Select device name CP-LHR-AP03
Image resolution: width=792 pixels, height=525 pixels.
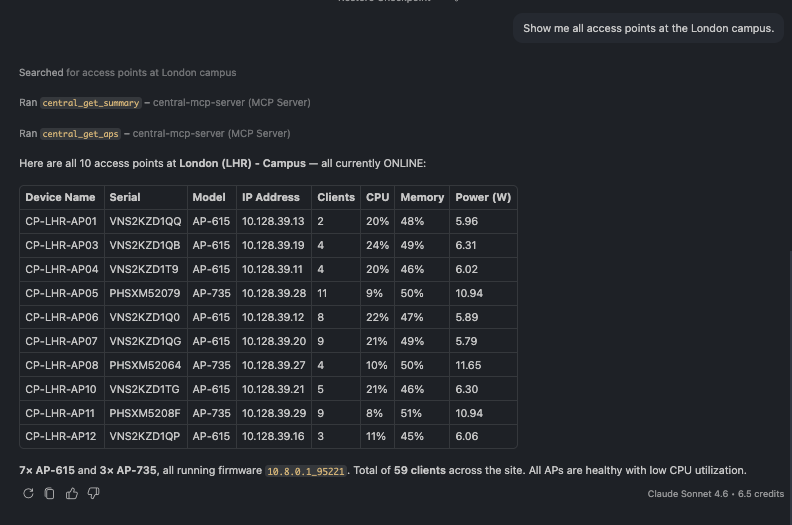pyautogui.click(x=62, y=245)
